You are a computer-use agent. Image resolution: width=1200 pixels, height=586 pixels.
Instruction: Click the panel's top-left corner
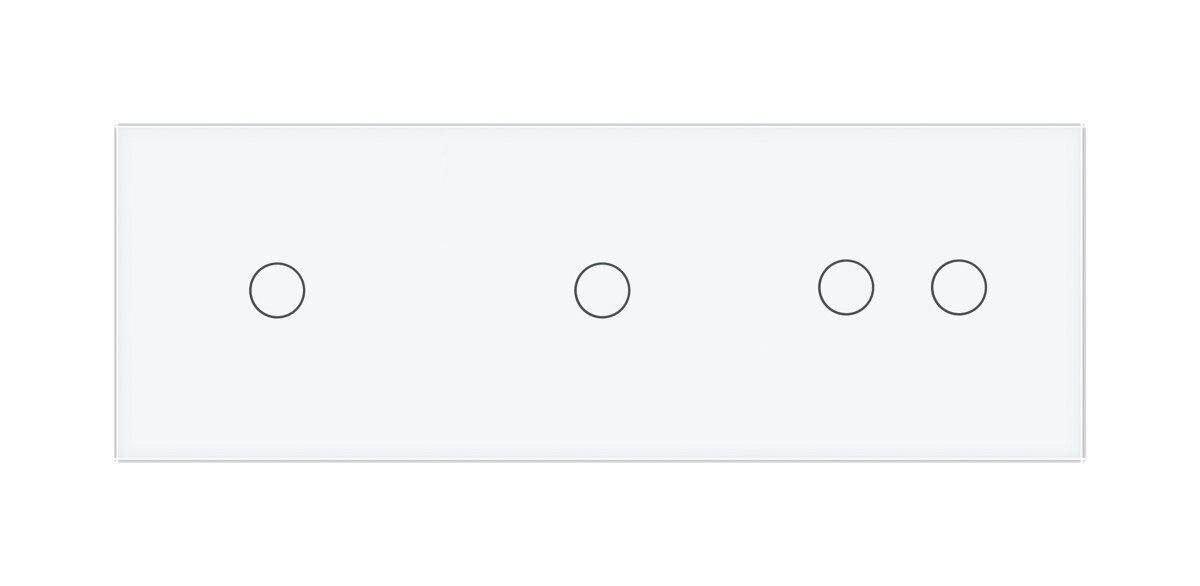click(119, 128)
